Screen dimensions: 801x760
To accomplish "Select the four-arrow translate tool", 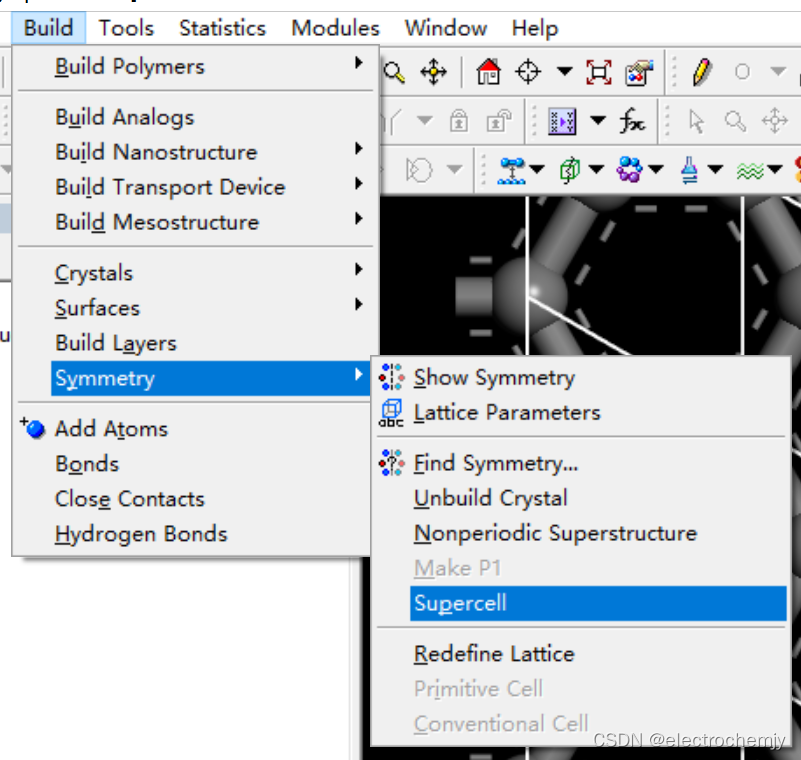I will click(x=434, y=72).
